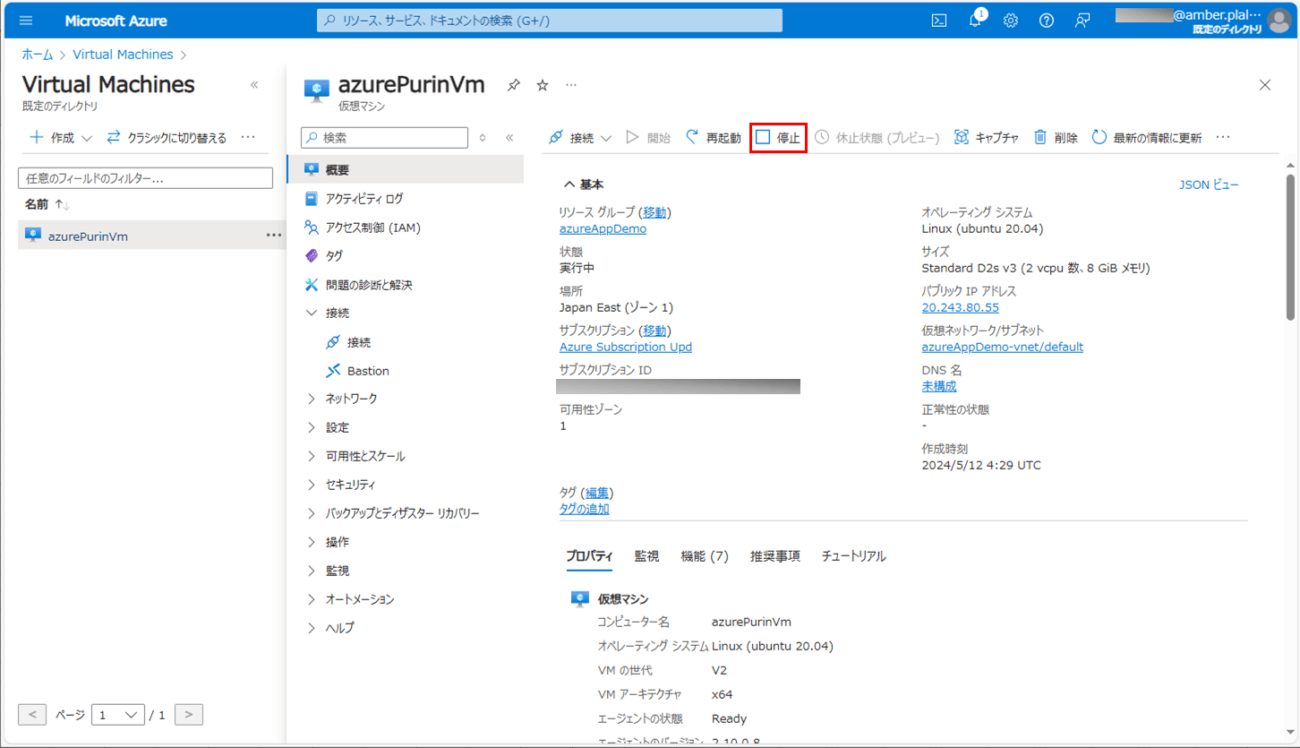Switch to 機能 (7) tab

tap(704, 557)
